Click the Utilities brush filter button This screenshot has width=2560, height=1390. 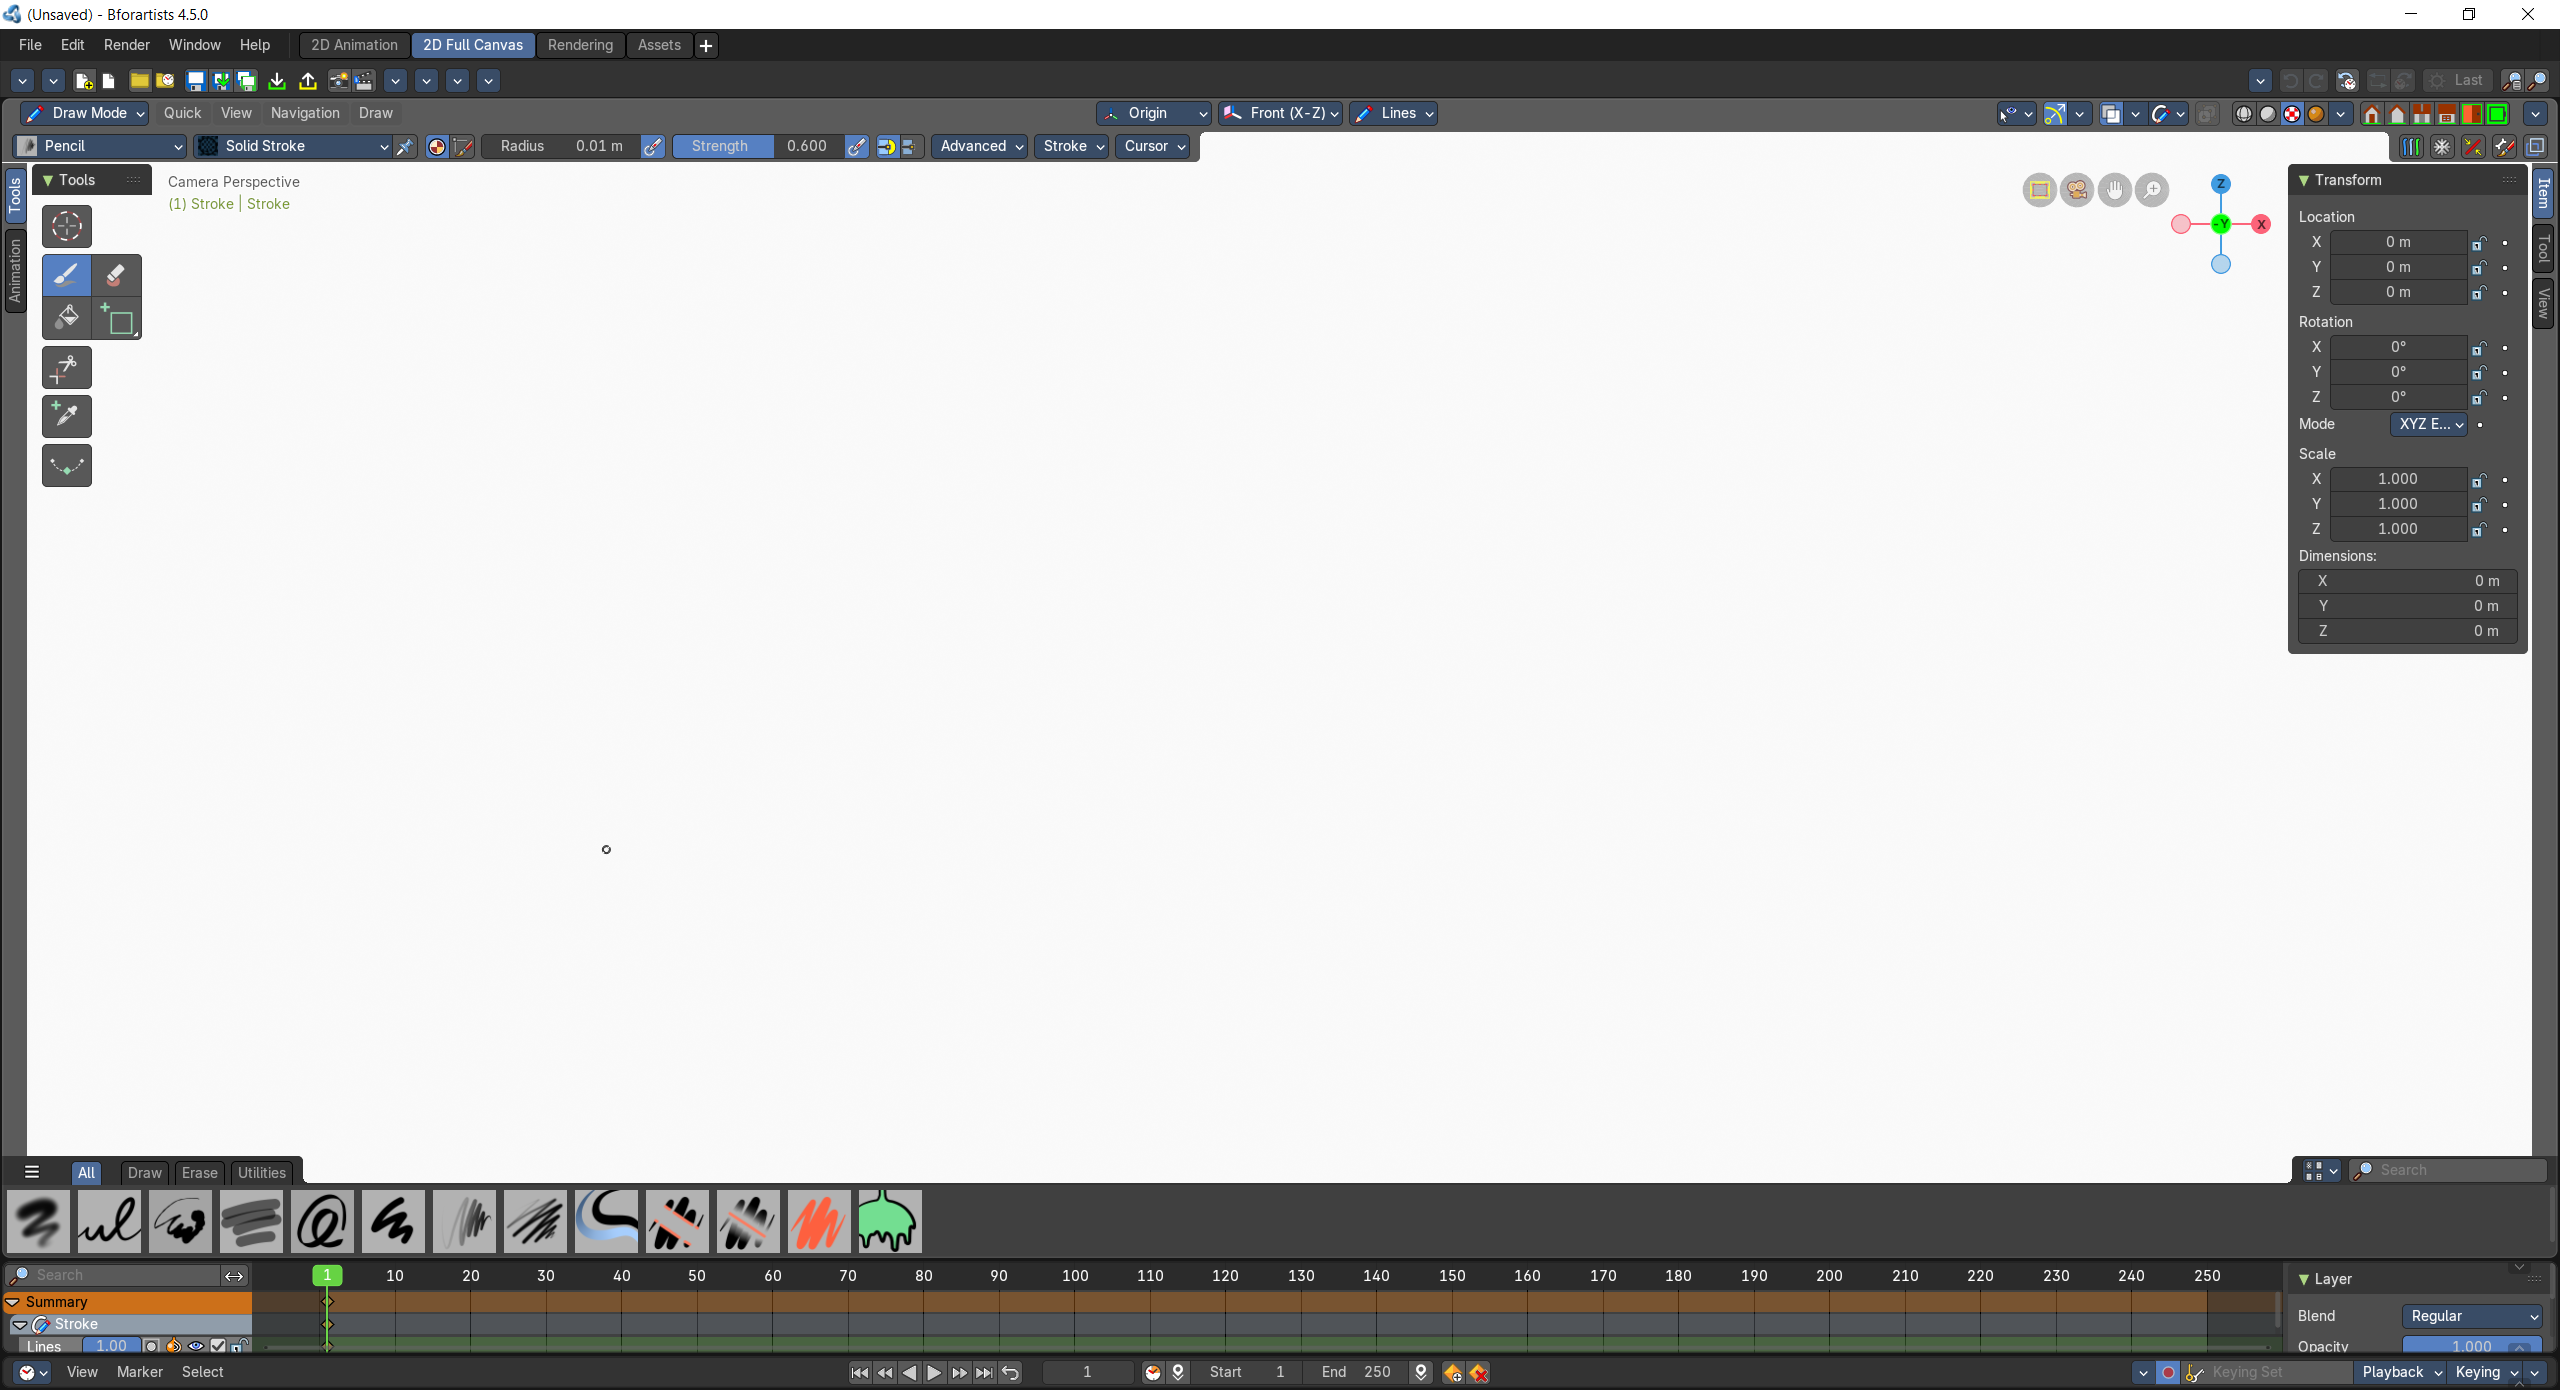[262, 1173]
